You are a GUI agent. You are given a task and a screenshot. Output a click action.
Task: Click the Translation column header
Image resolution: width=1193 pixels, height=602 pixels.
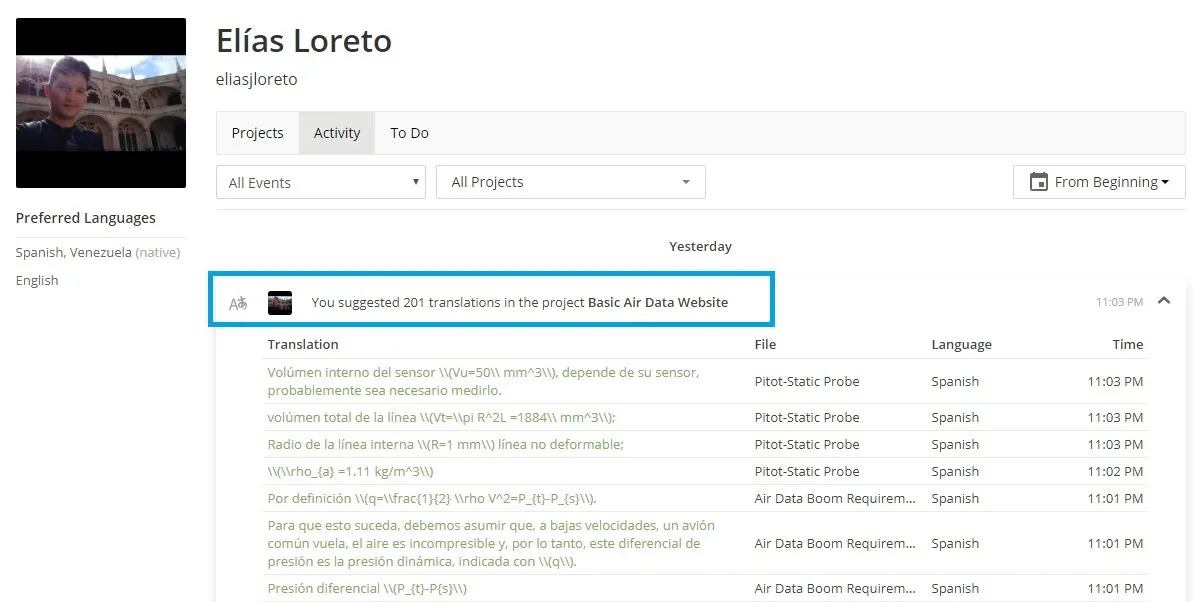[x=303, y=345]
